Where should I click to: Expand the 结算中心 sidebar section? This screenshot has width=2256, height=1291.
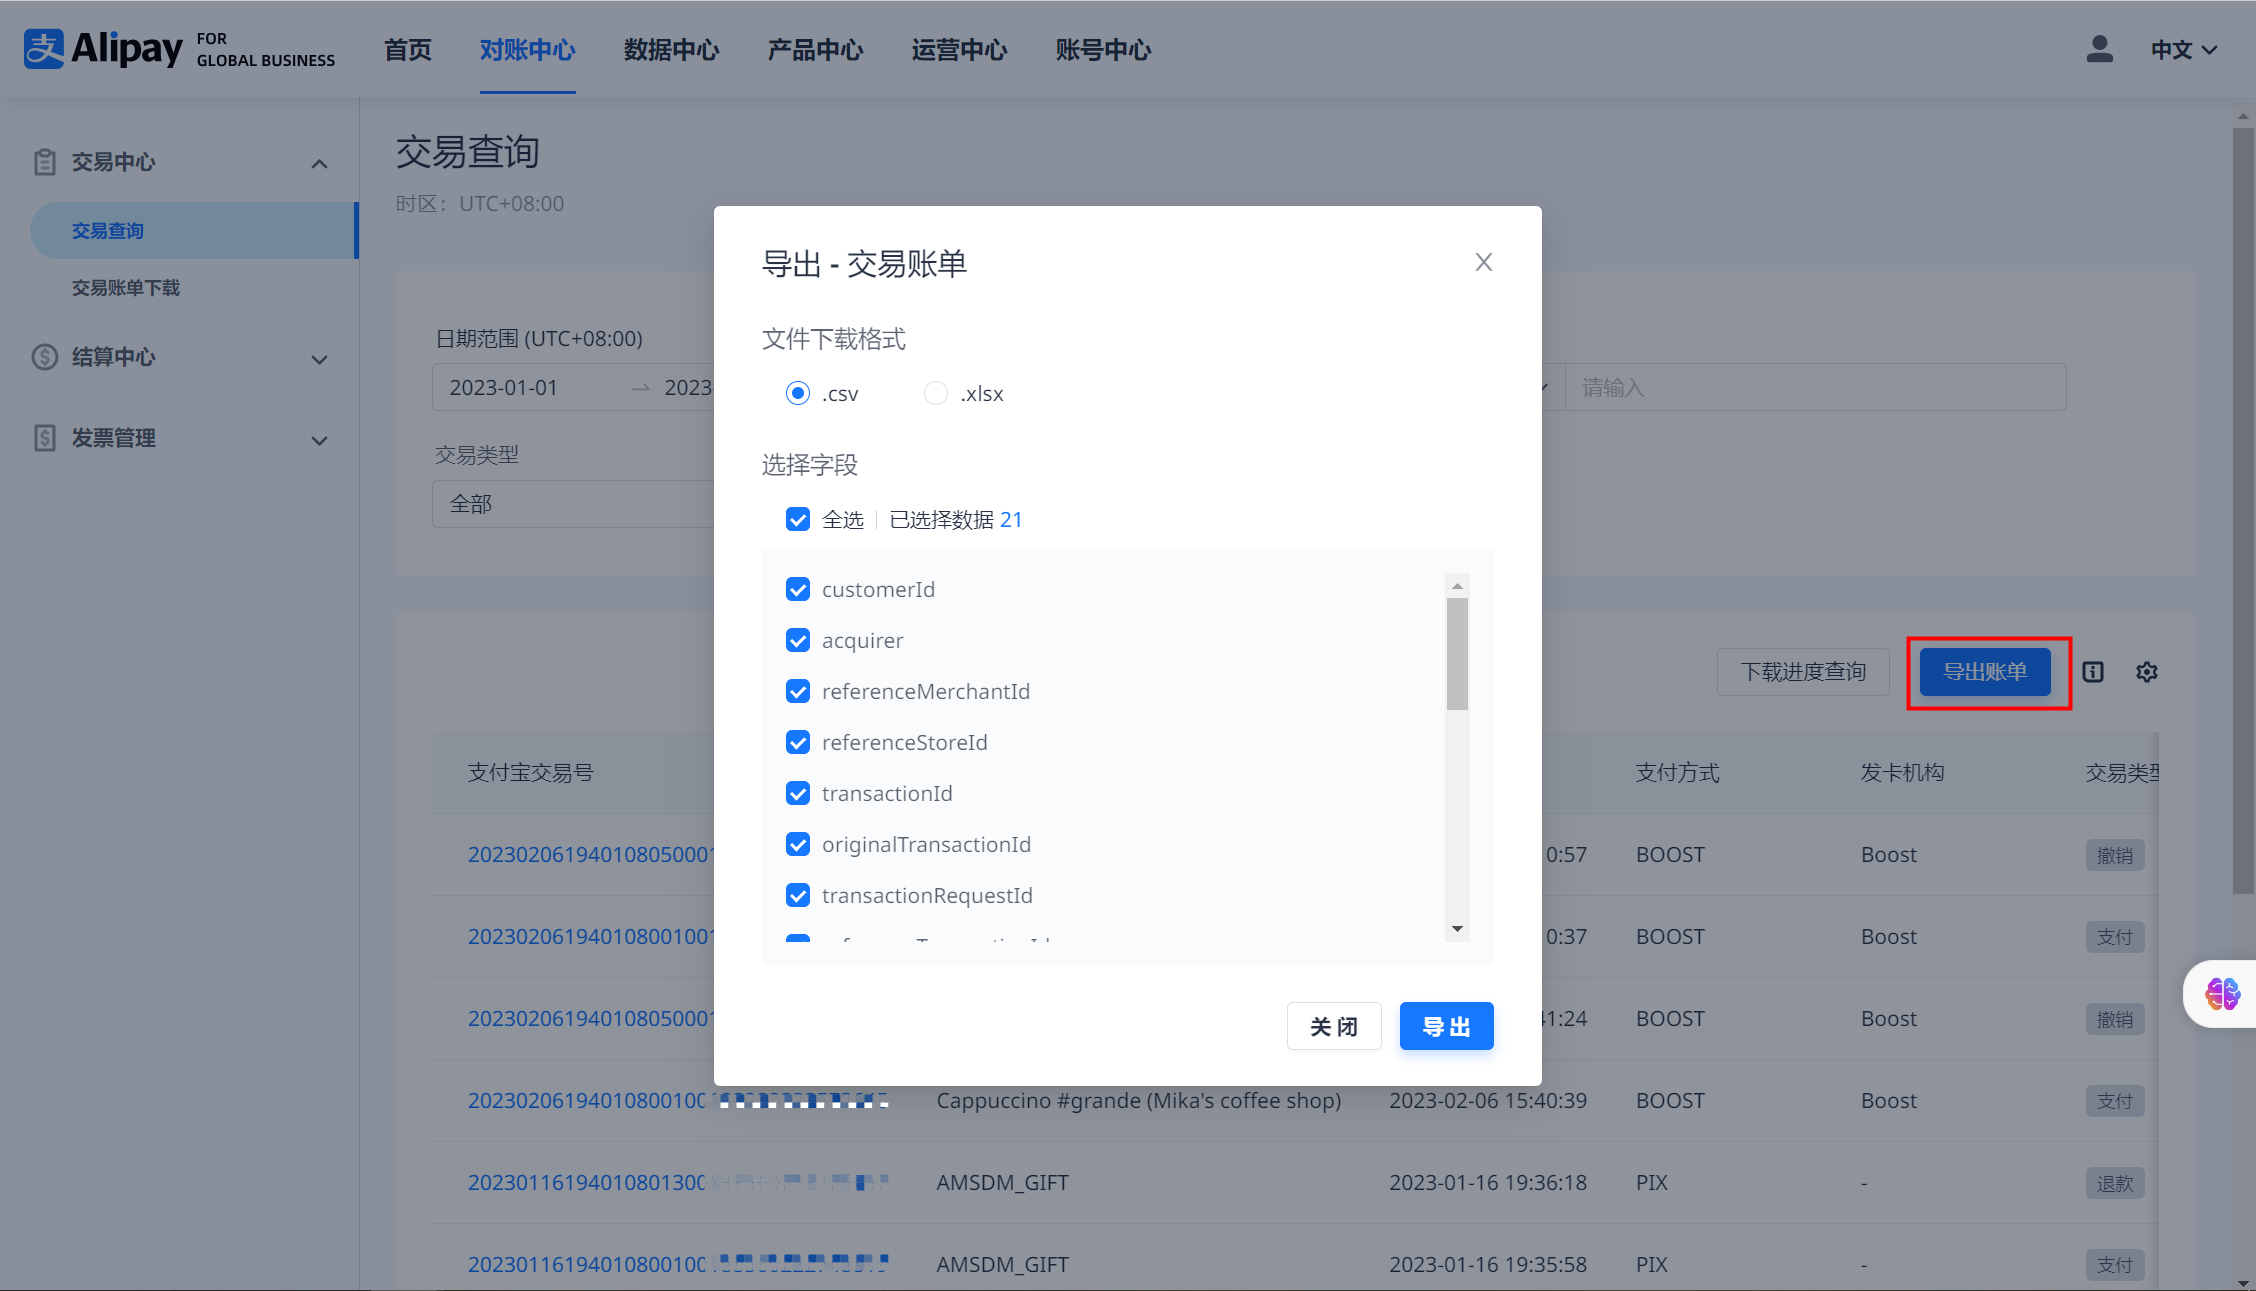319,359
